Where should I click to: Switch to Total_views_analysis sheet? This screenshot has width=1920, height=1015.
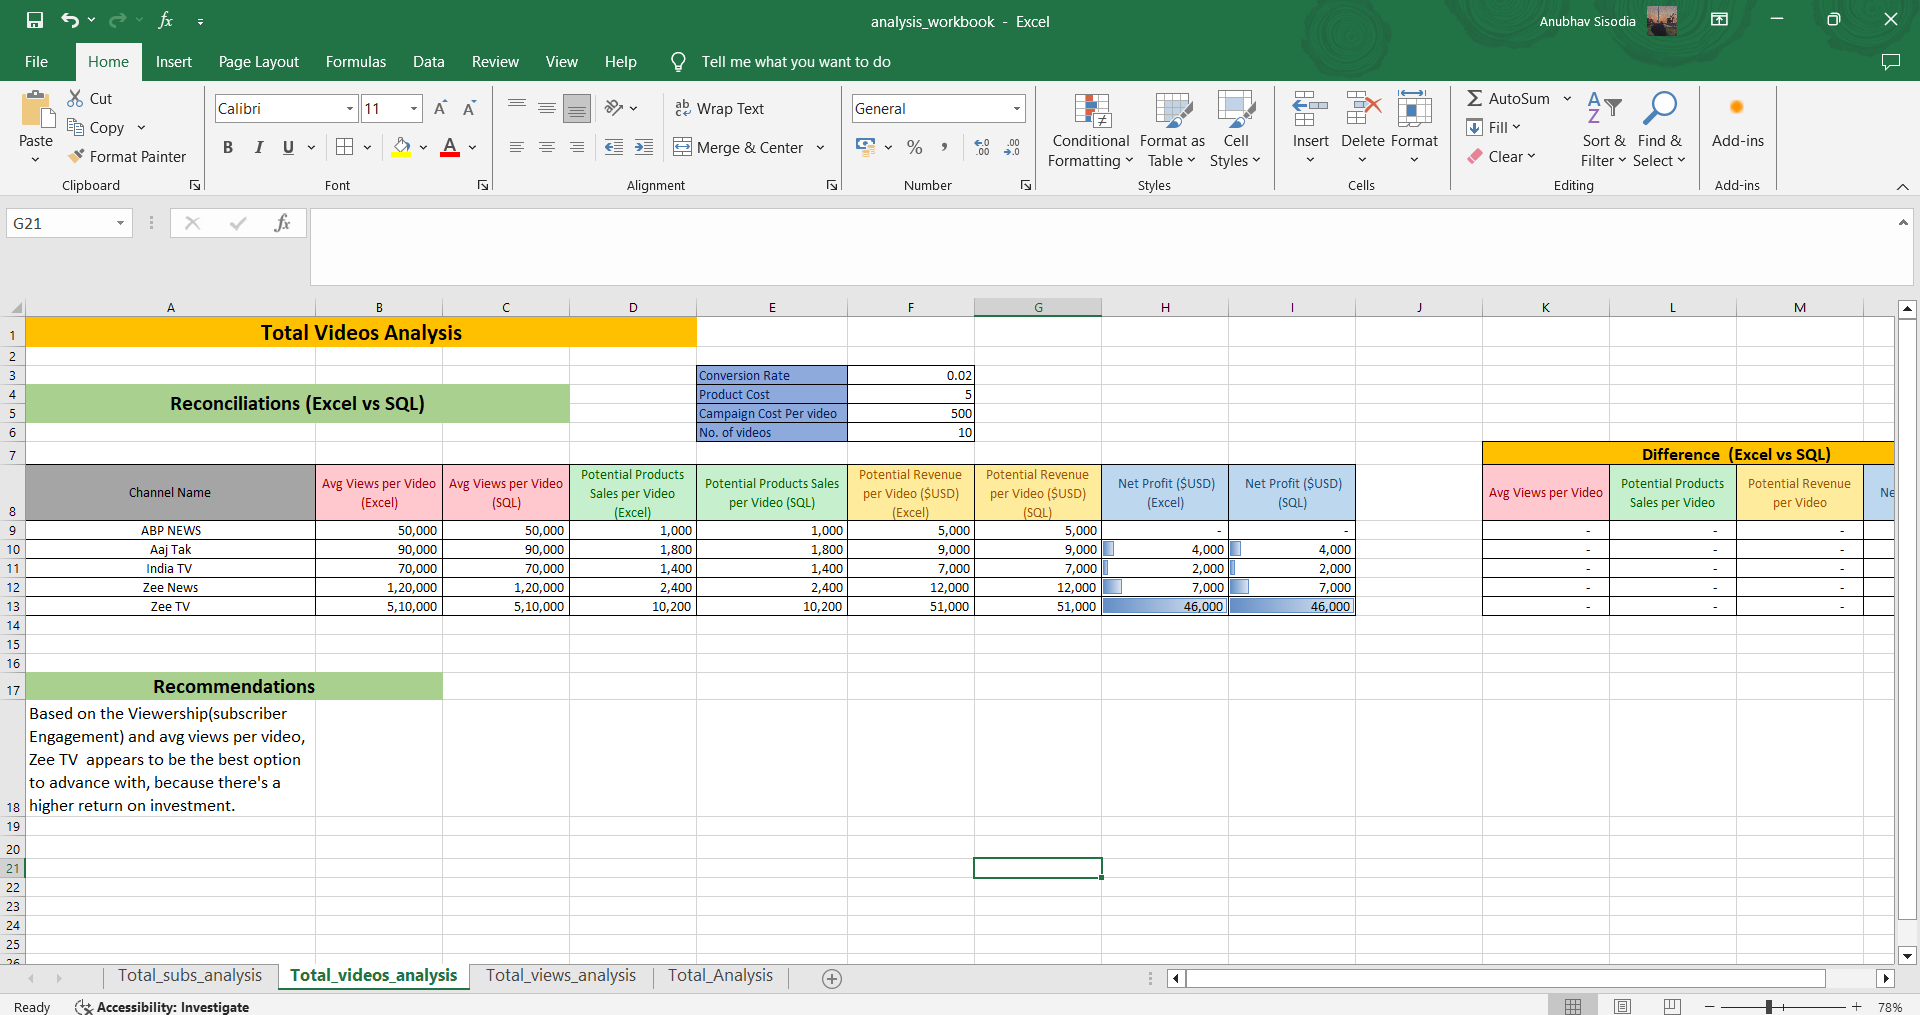click(561, 975)
